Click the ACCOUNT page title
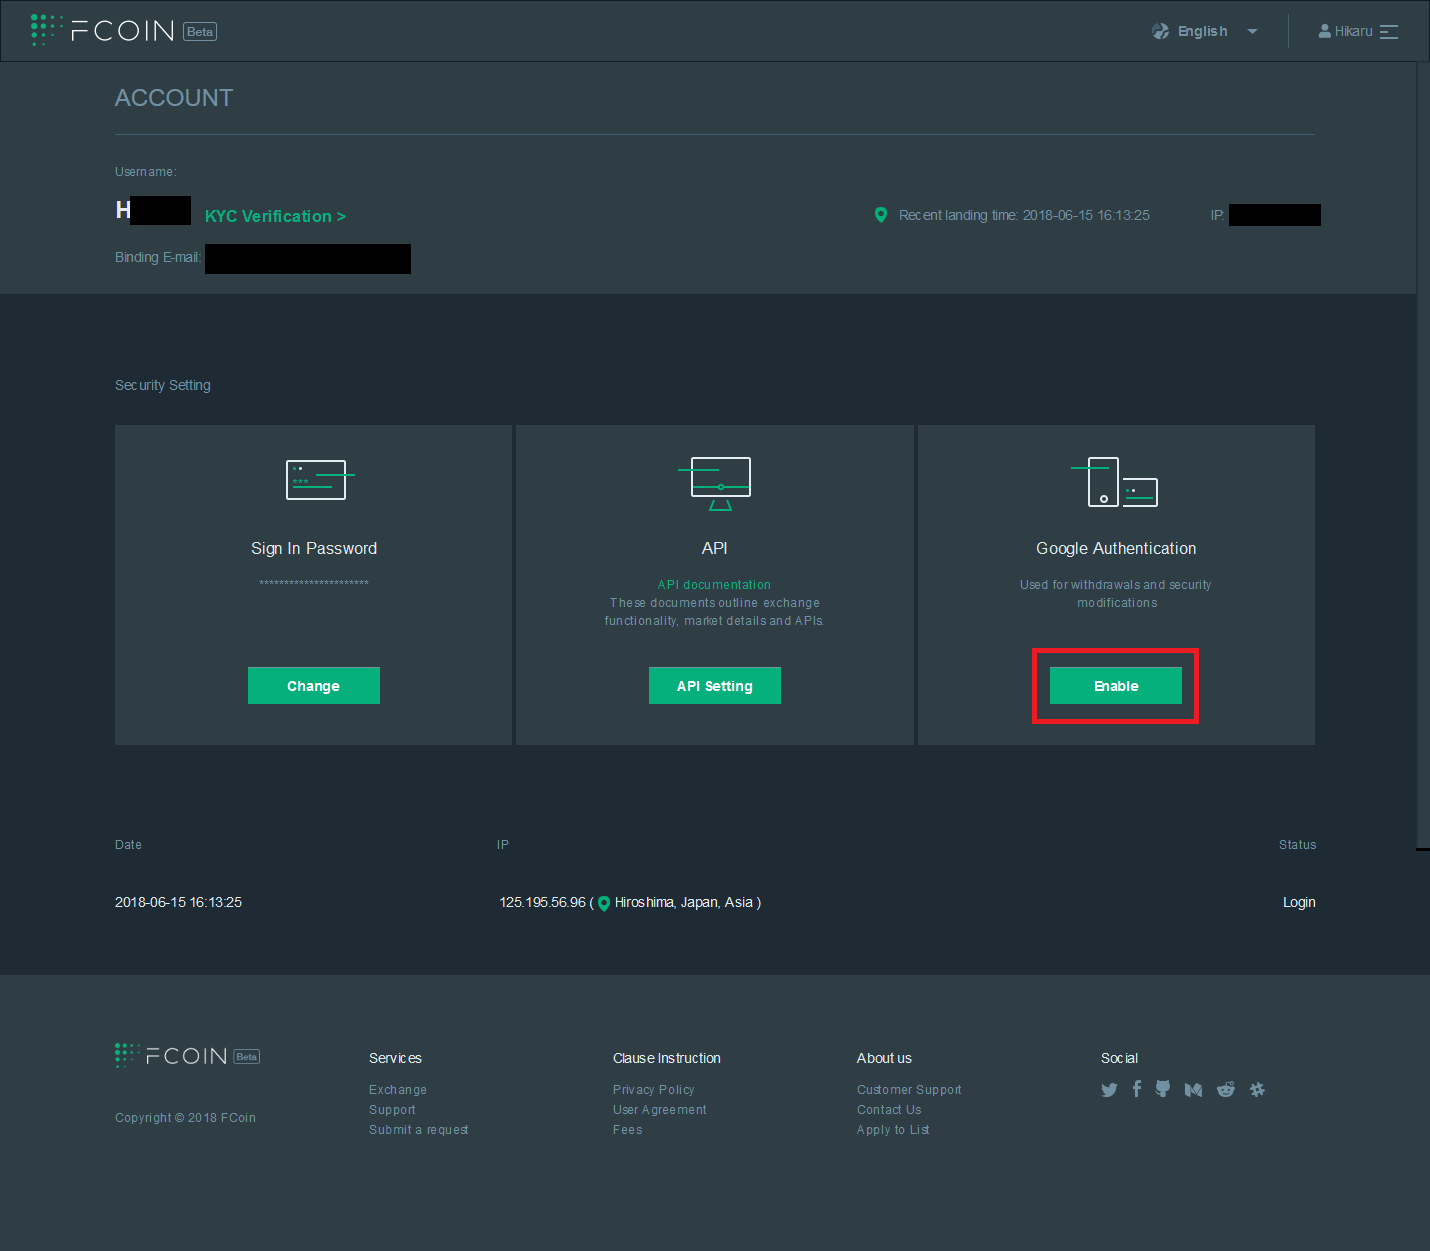This screenshot has width=1430, height=1251. pos(174,98)
